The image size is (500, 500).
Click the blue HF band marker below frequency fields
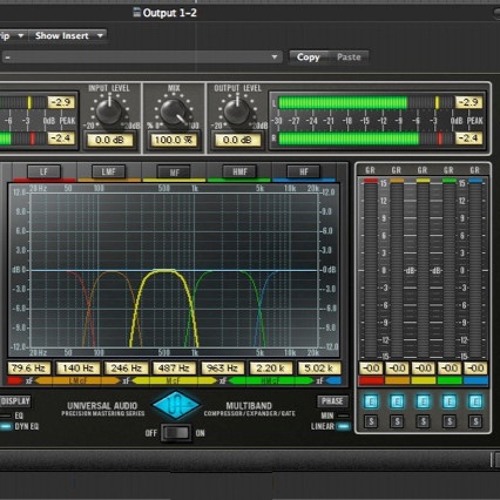(333, 380)
